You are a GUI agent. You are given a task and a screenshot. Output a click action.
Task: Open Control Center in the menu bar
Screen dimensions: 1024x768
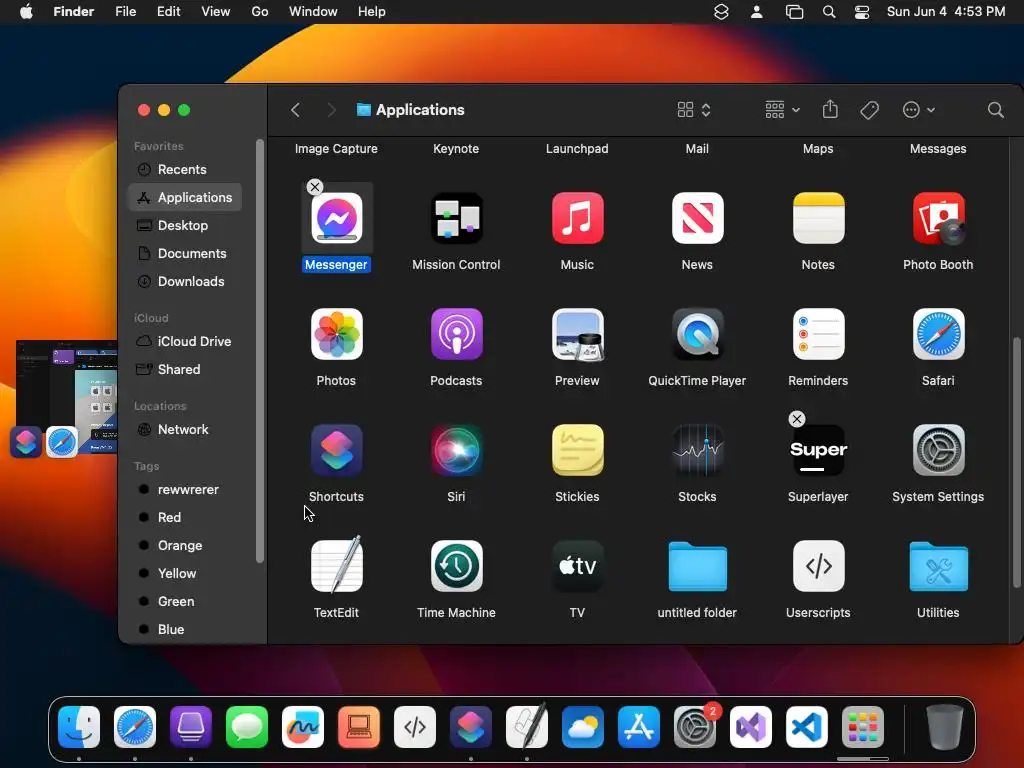coord(862,12)
